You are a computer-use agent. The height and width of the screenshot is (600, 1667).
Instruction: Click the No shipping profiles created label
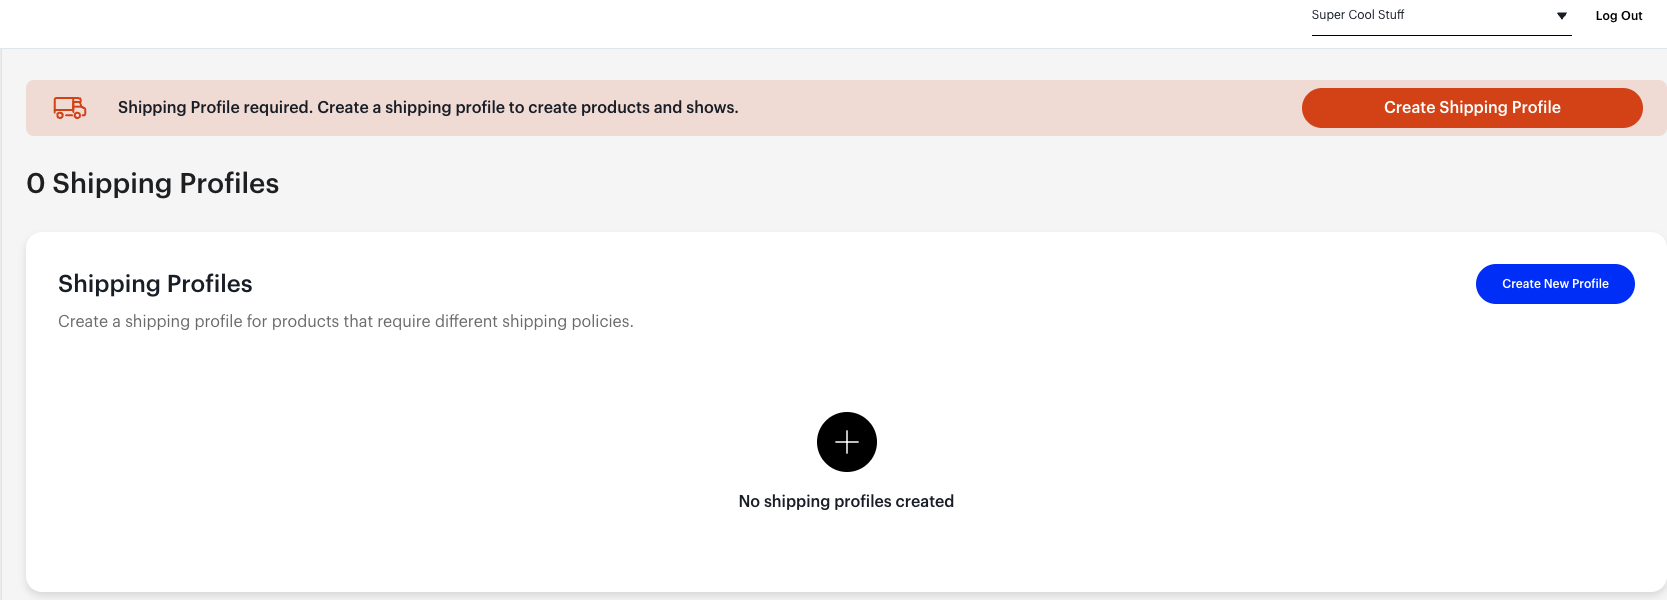point(846,501)
